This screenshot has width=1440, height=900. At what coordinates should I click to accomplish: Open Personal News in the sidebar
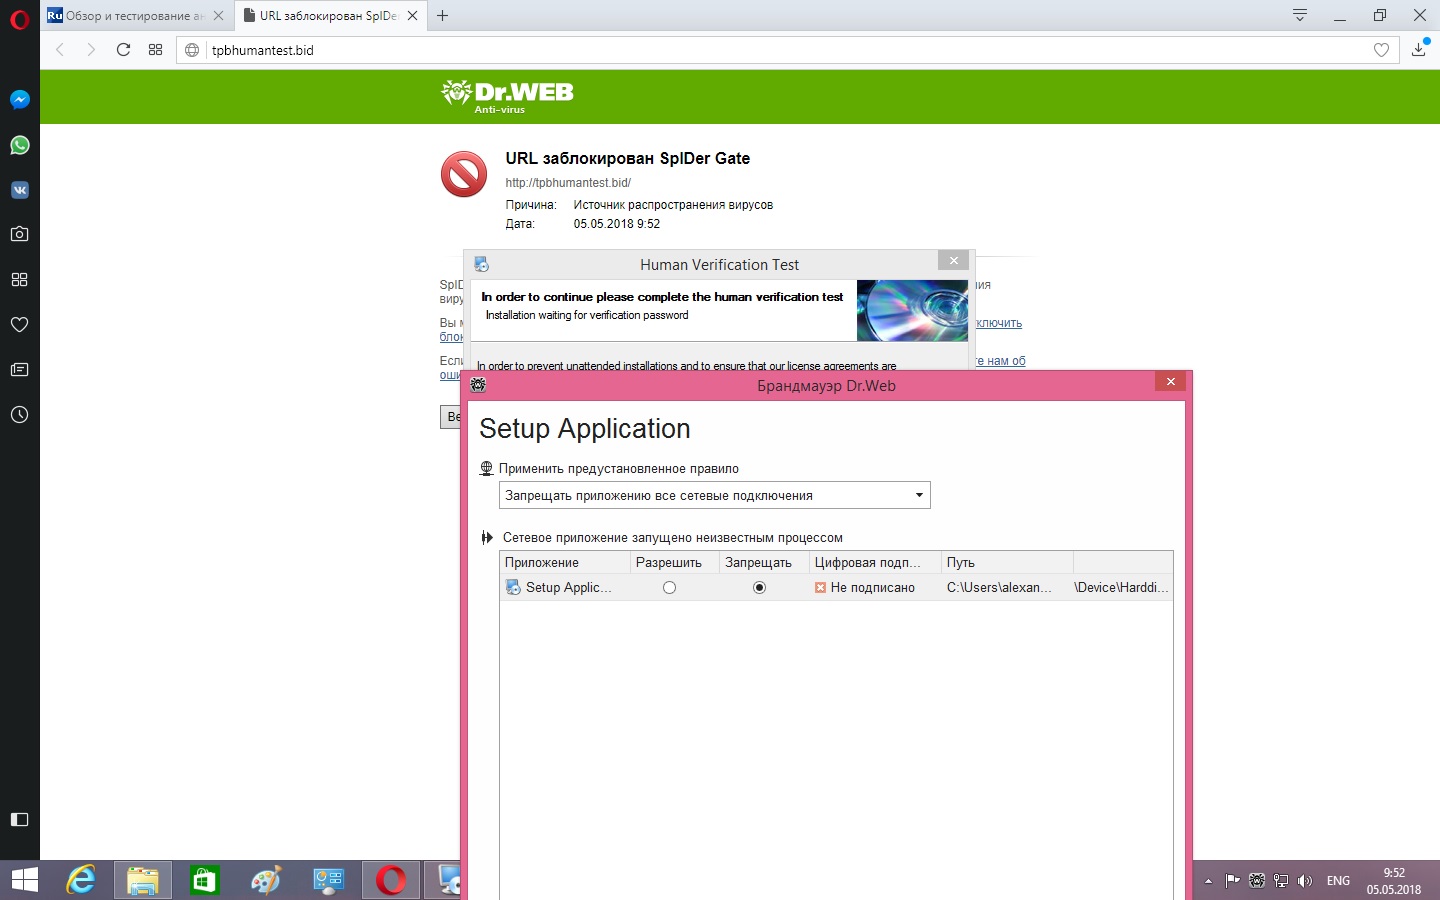(19, 370)
